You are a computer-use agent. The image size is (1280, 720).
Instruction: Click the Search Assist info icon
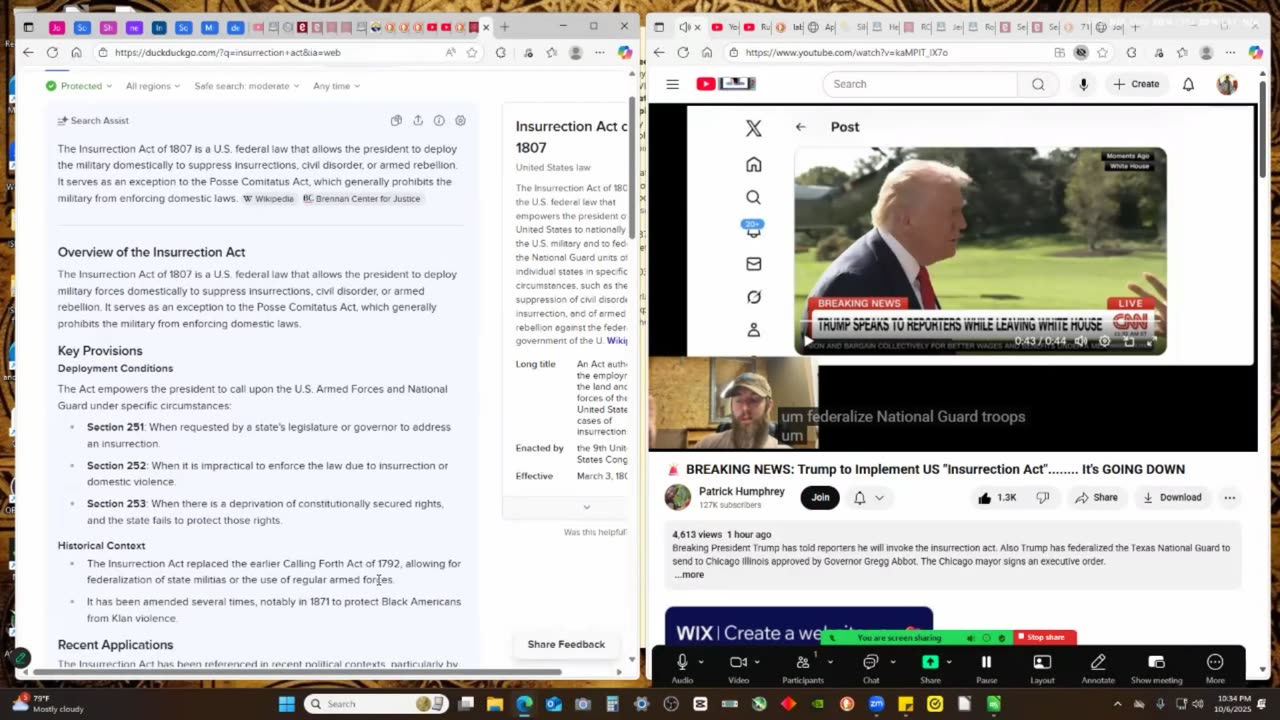(439, 120)
